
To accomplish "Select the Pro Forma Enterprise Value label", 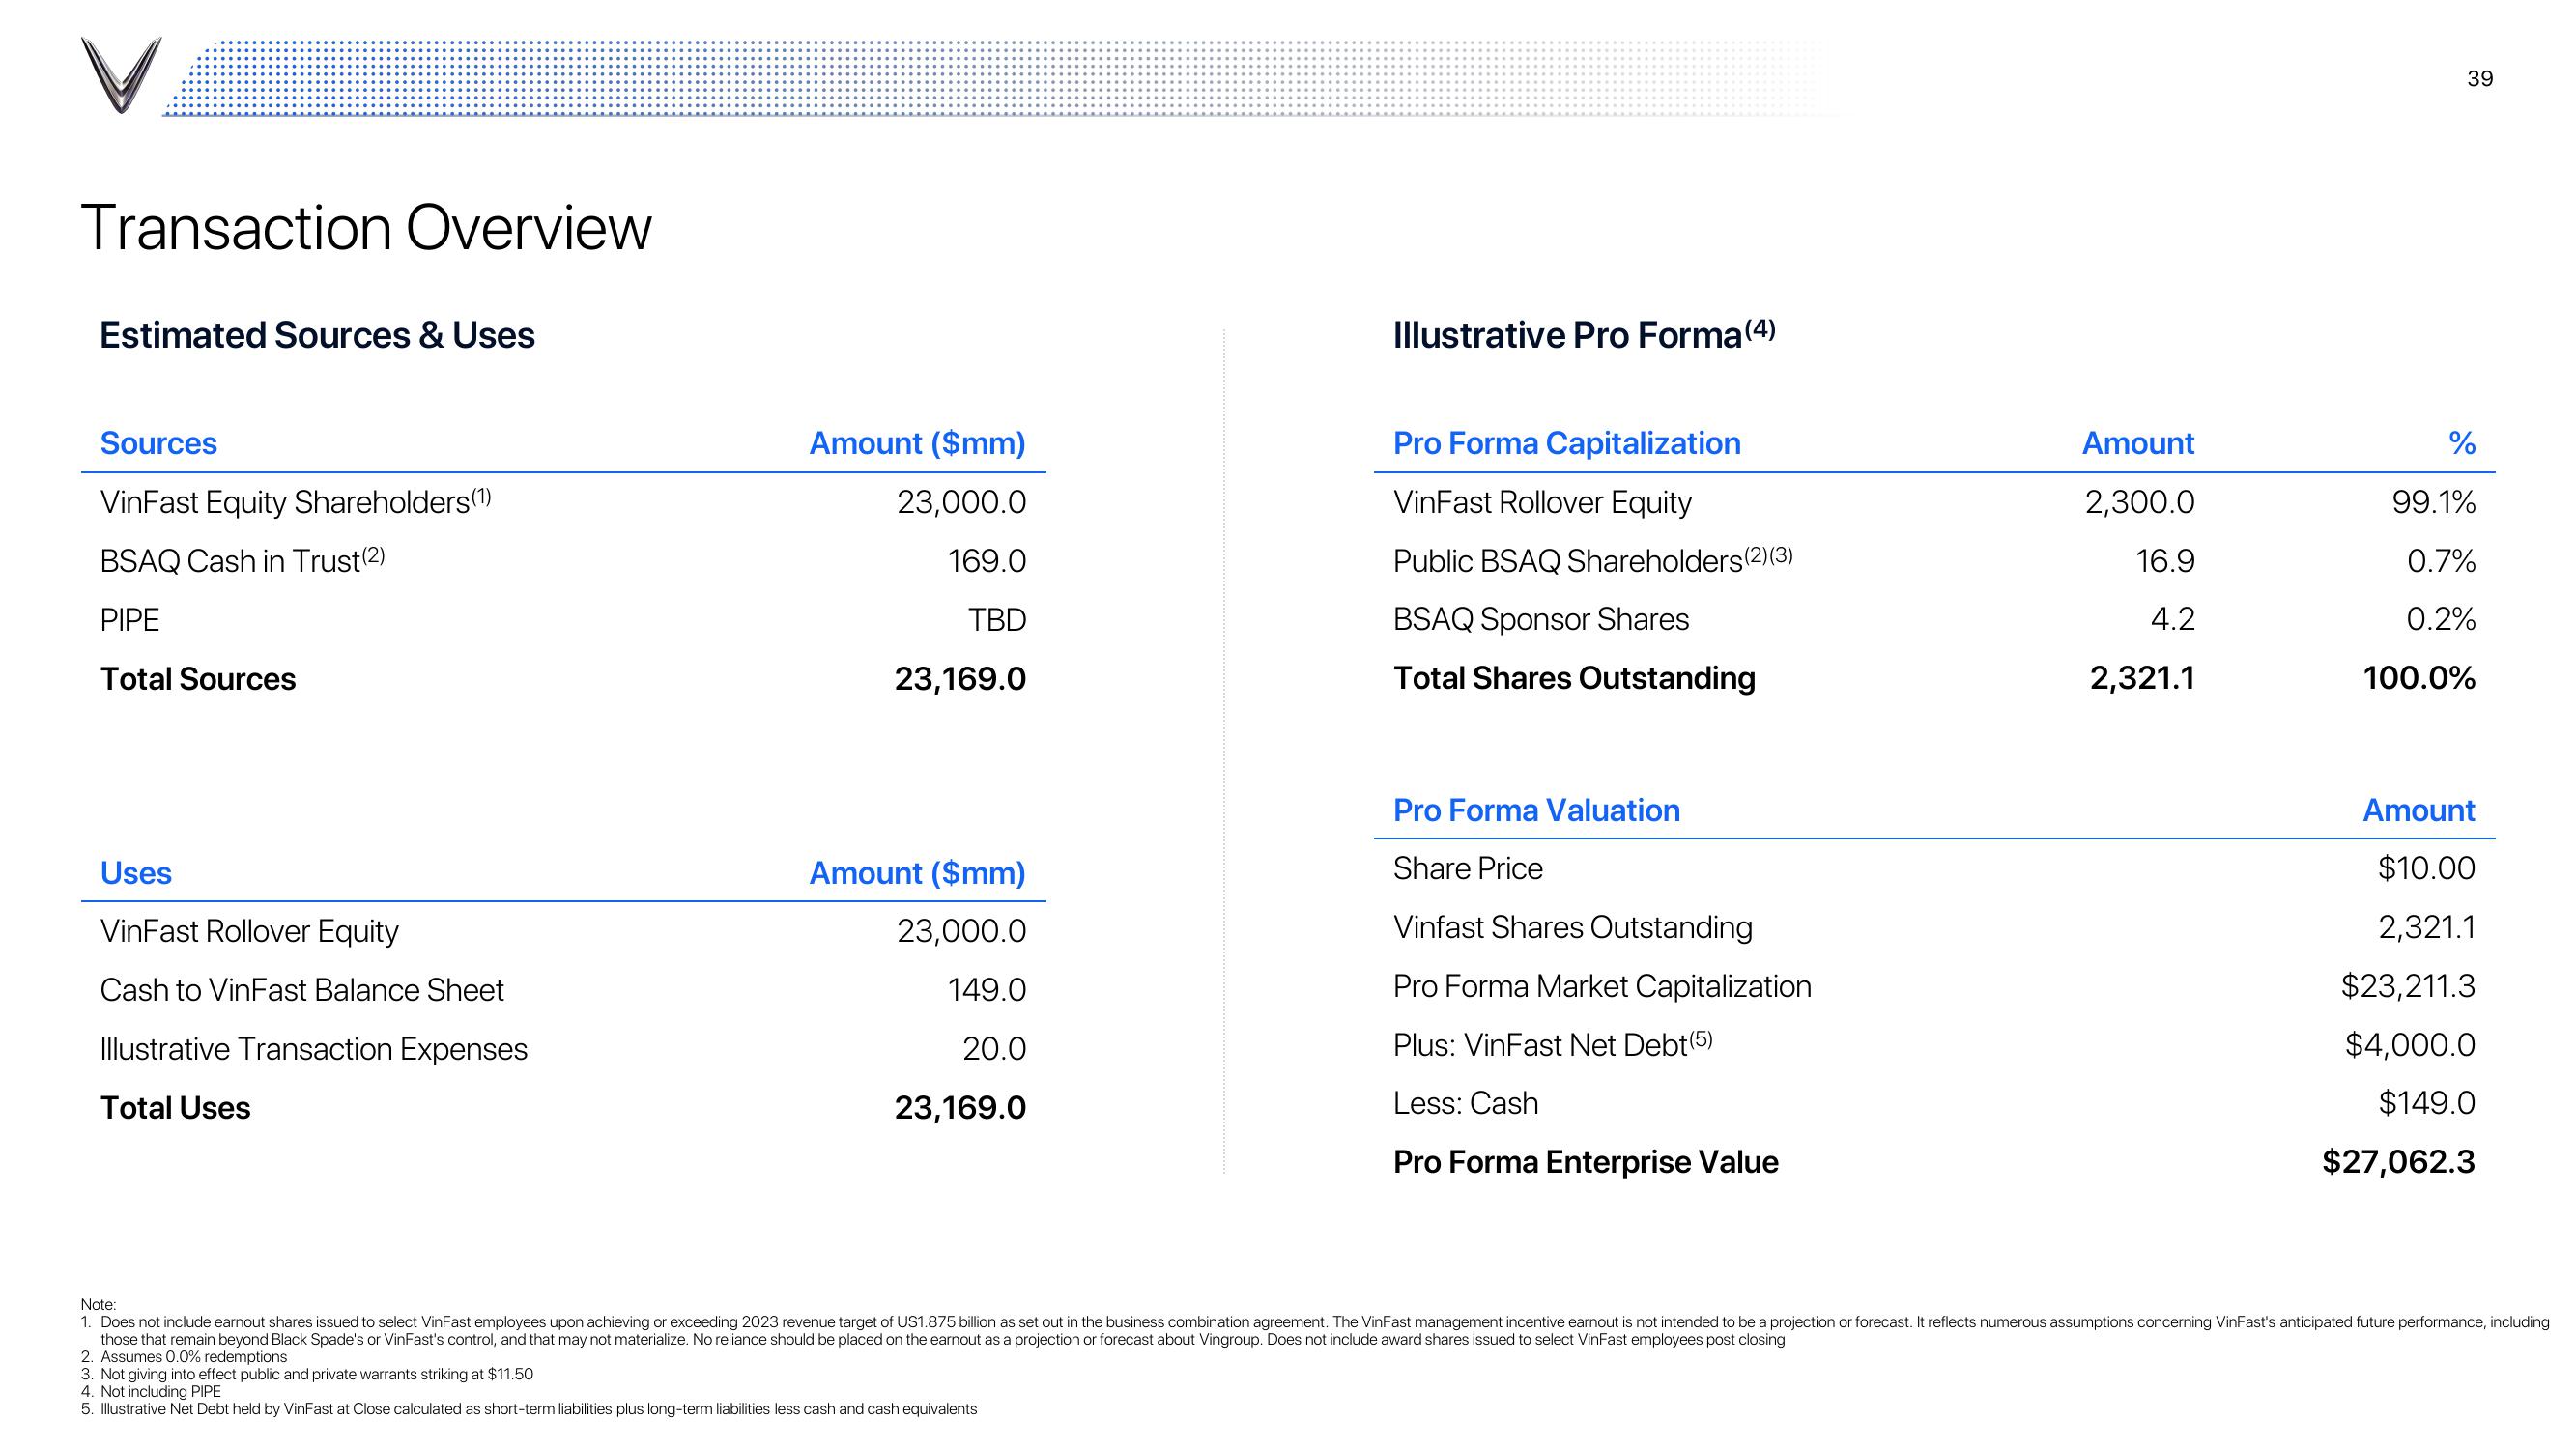I will [1585, 1162].
